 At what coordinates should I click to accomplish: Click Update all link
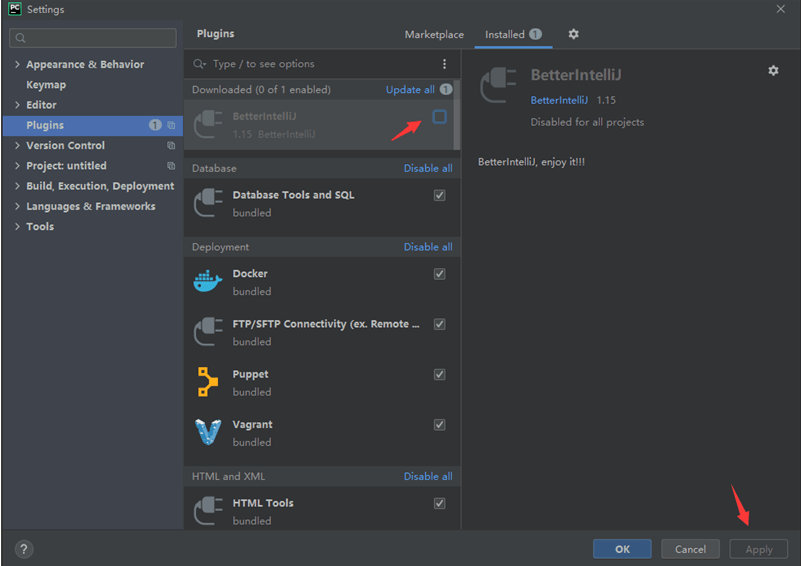pos(410,90)
